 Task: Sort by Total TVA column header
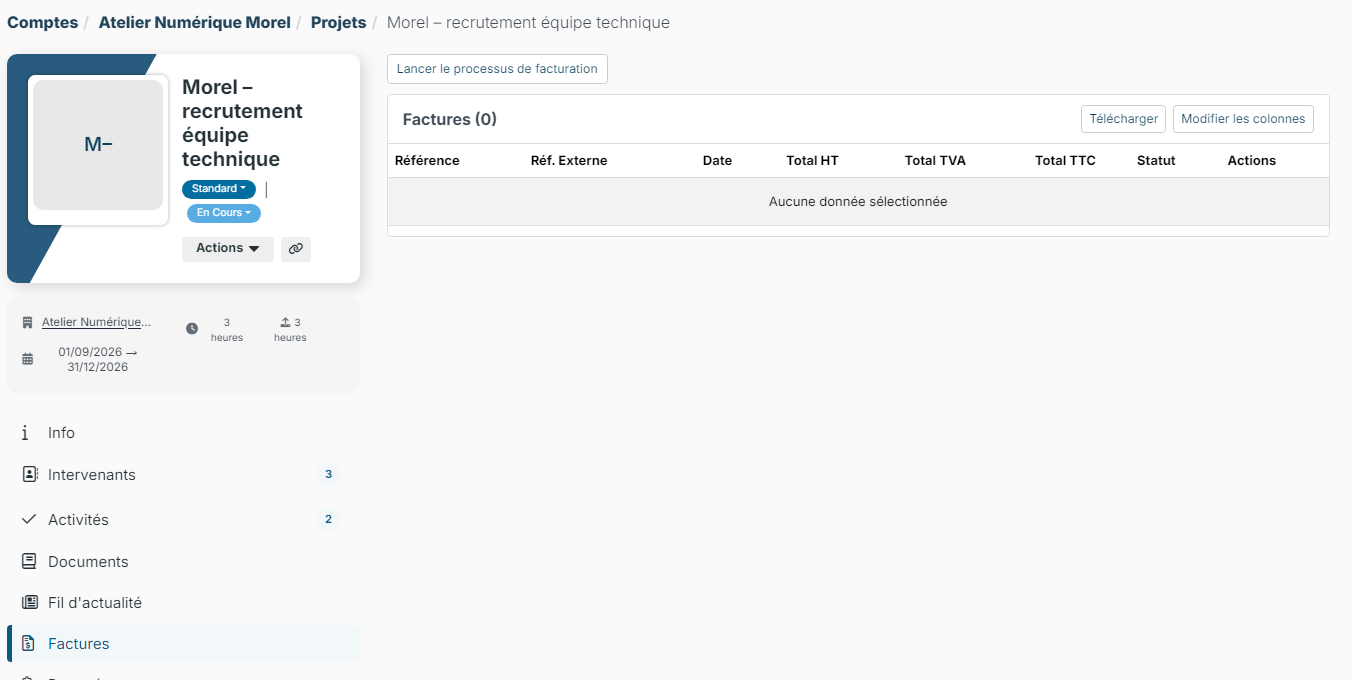pyautogui.click(x=935, y=161)
